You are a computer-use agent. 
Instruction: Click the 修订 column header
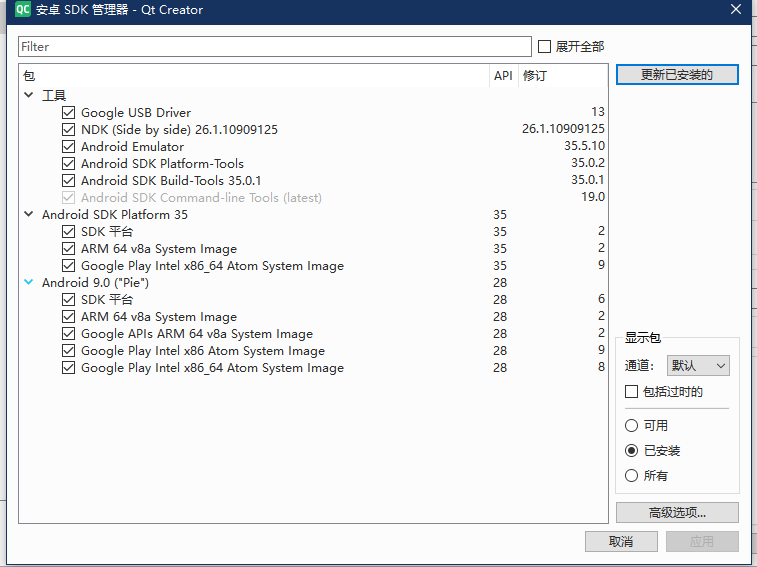tap(563, 75)
